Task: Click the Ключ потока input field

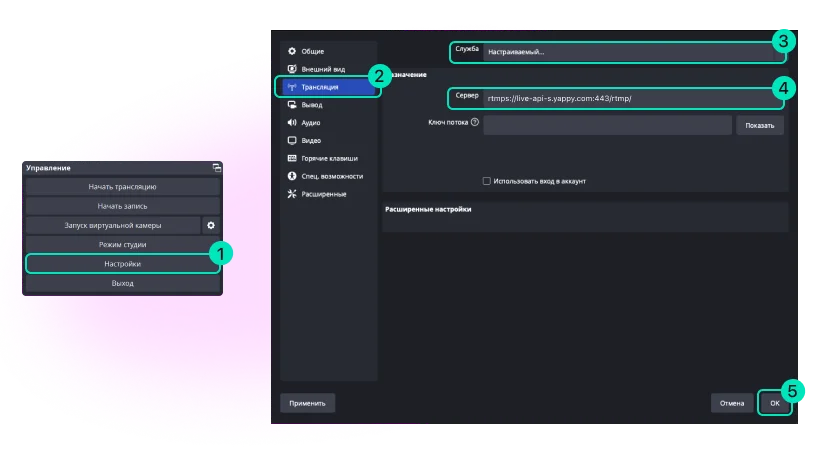Action: (x=608, y=125)
